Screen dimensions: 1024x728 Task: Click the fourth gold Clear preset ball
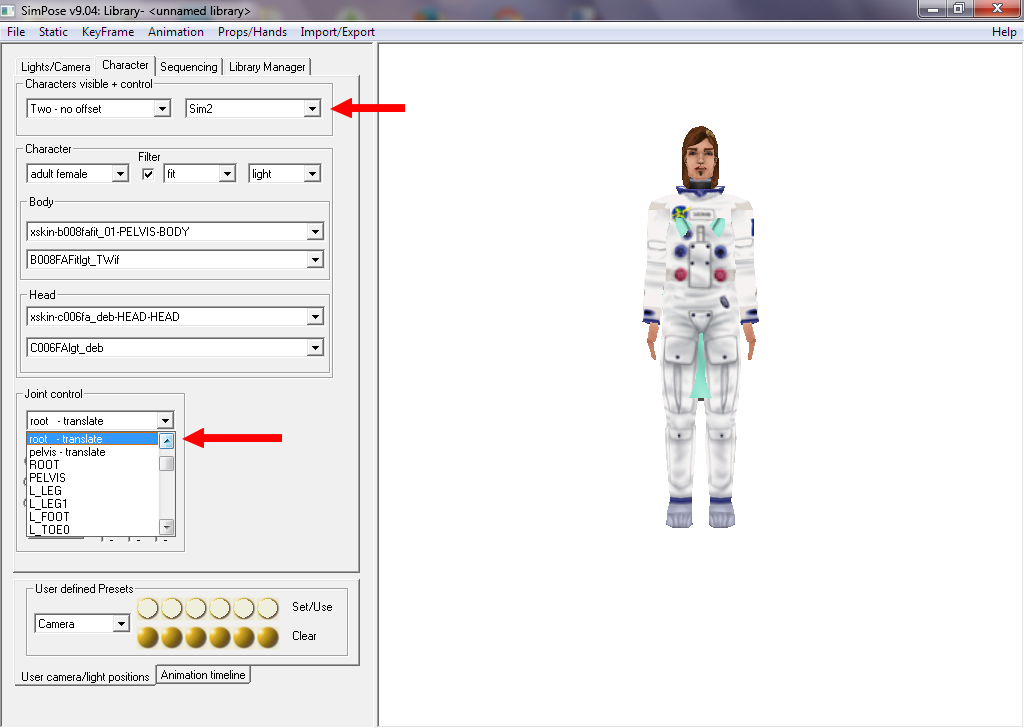click(x=220, y=637)
